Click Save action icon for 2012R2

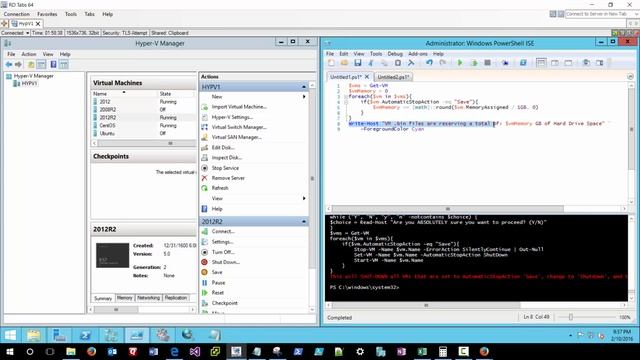click(x=205, y=272)
